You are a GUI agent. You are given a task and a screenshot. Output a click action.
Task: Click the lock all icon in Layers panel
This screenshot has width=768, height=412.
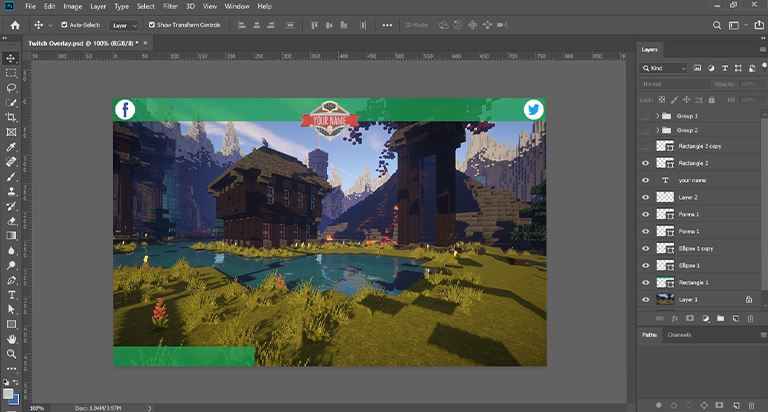coord(711,100)
